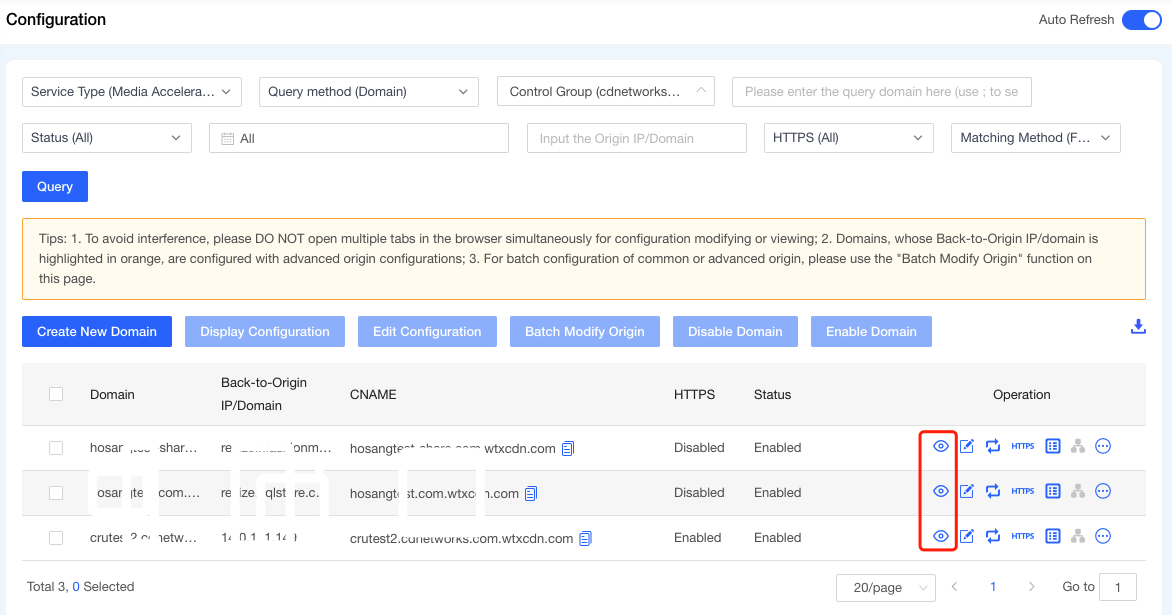
Task: Check the select-all checkbox in table header
Action: [56, 394]
